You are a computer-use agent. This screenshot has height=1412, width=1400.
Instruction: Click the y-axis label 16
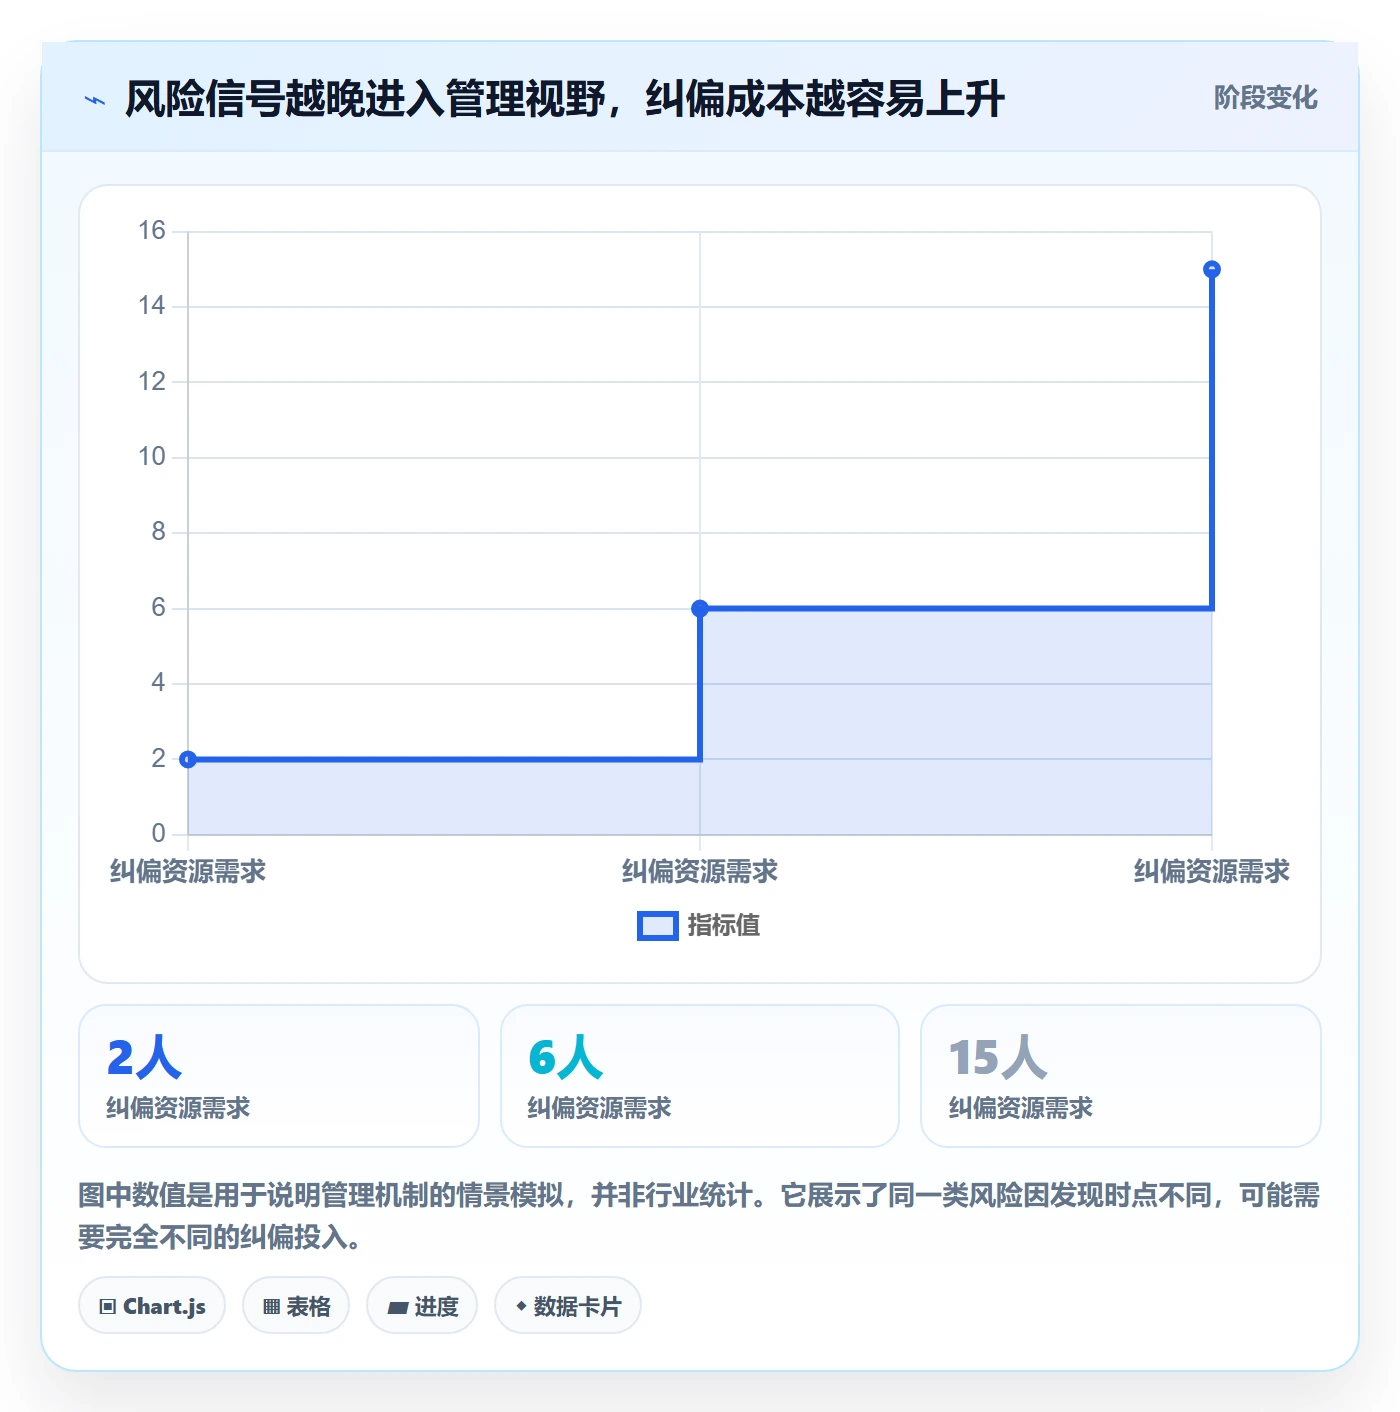pos(152,231)
